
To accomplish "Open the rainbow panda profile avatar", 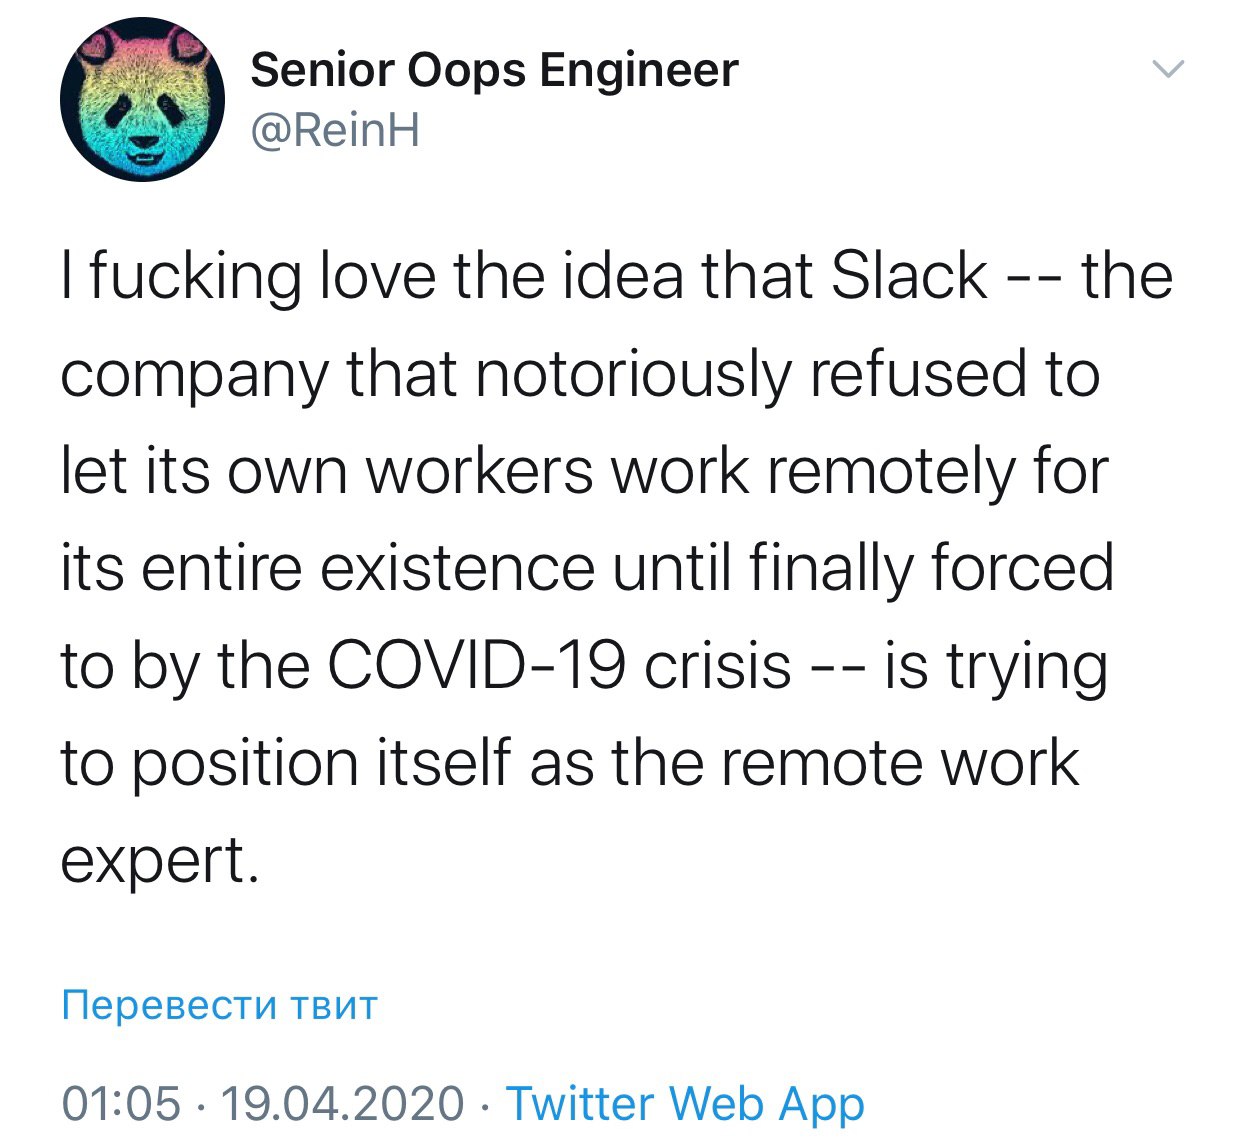I will click(x=142, y=99).
